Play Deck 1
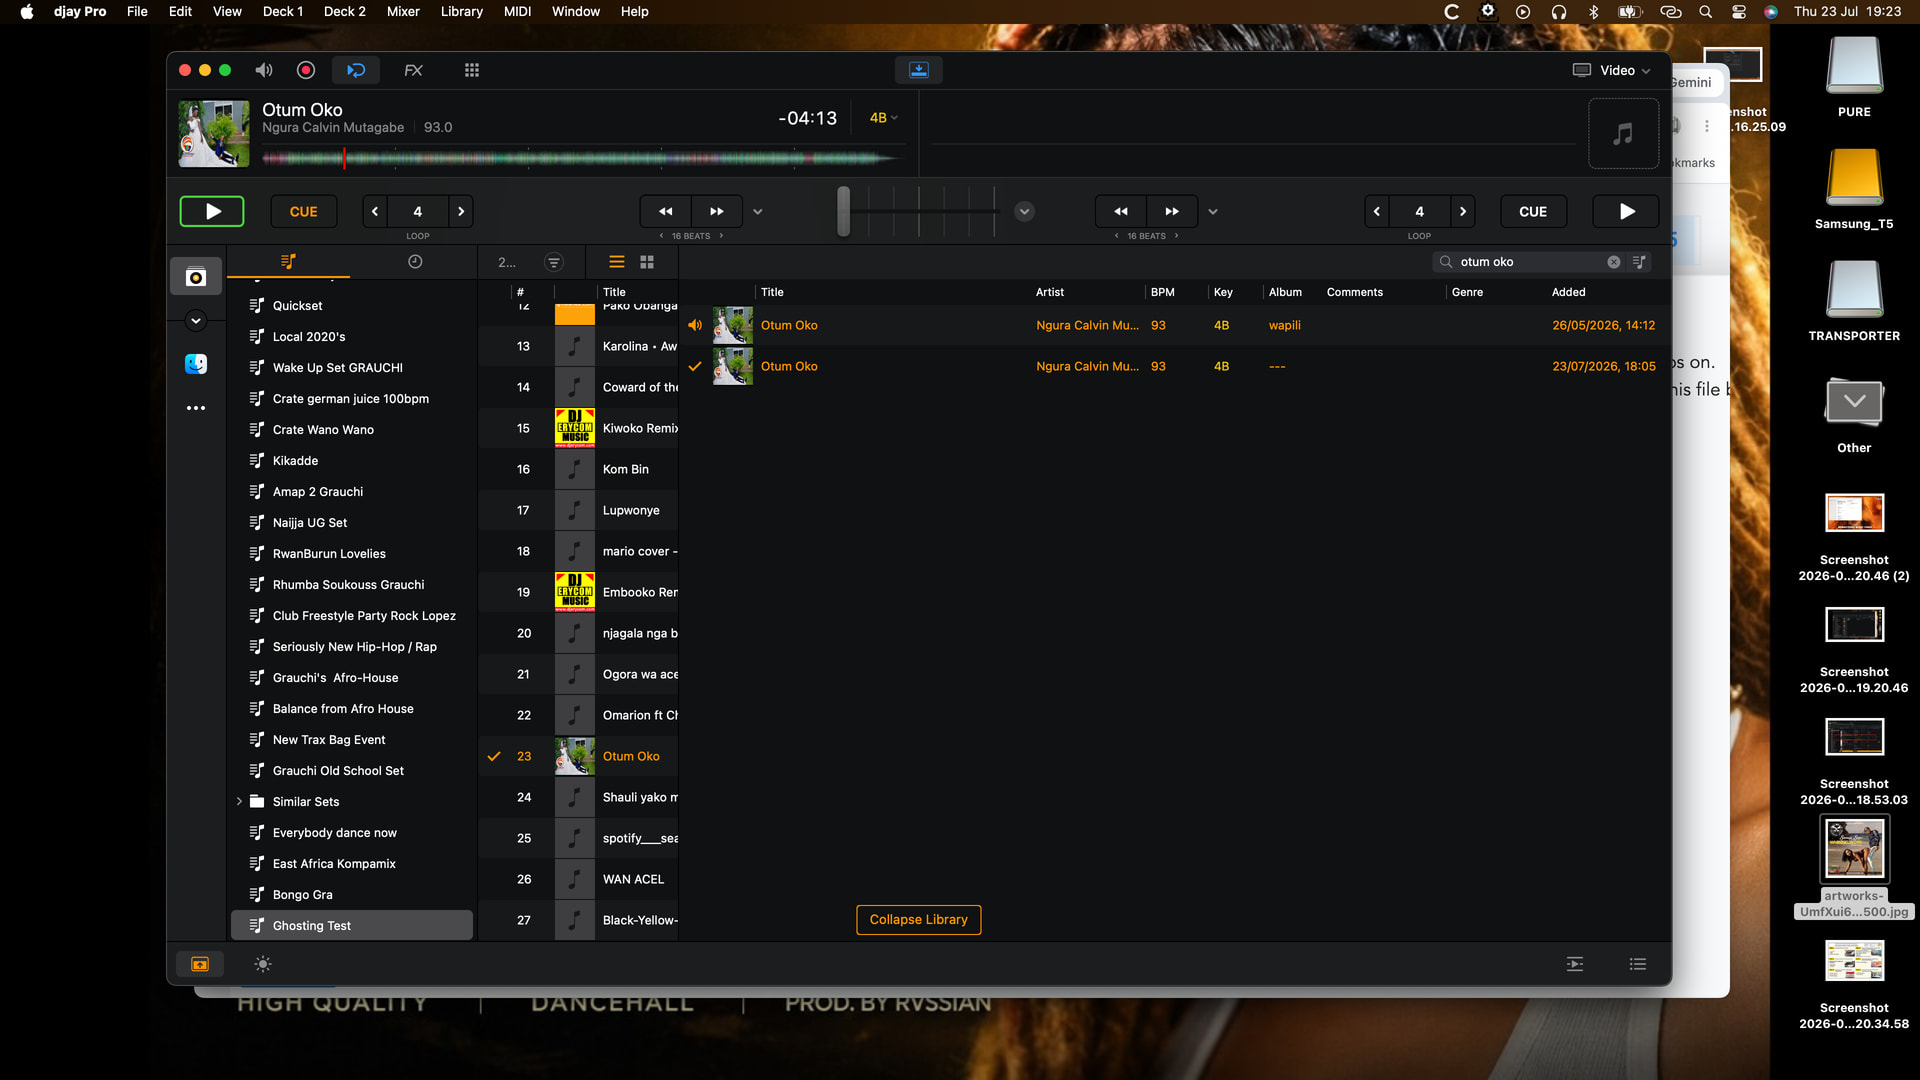This screenshot has height=1080, width=1920. 212,211
